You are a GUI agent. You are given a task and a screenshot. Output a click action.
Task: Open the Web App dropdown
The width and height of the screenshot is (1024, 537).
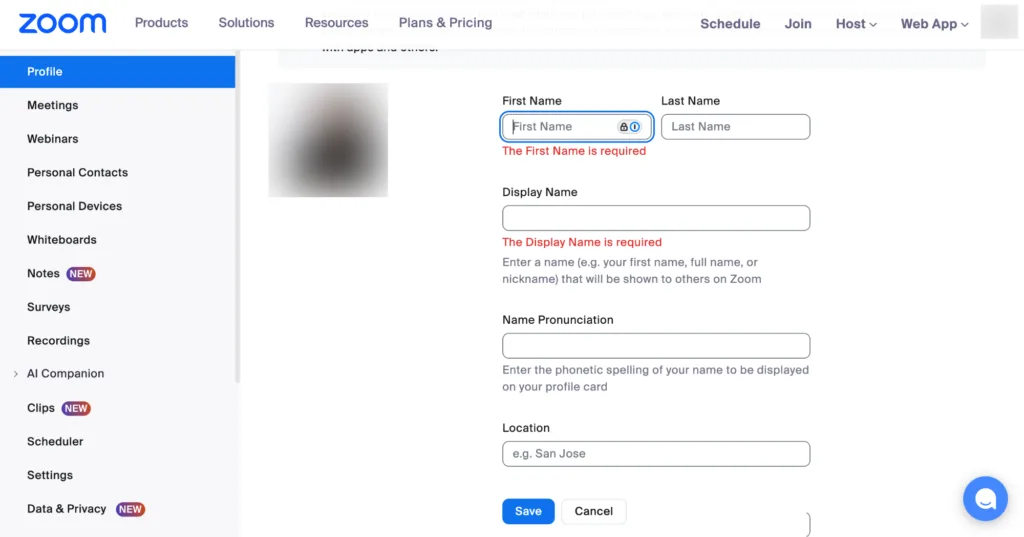[x=934, y=24]
